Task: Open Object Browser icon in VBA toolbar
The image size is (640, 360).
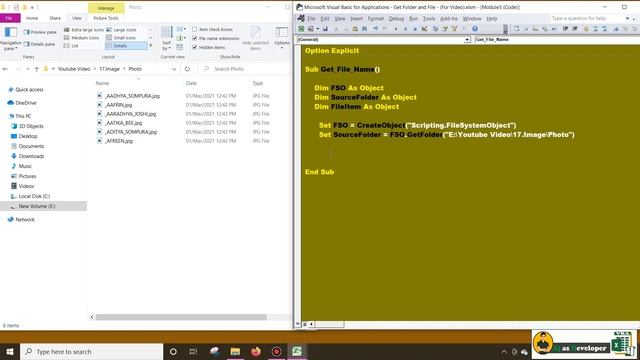Action: click(454, 29)
